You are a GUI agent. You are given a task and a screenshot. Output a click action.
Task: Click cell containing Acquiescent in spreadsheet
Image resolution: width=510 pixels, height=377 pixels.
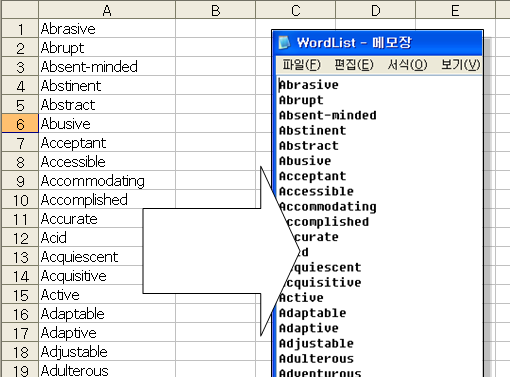click(x=91, y=256)
